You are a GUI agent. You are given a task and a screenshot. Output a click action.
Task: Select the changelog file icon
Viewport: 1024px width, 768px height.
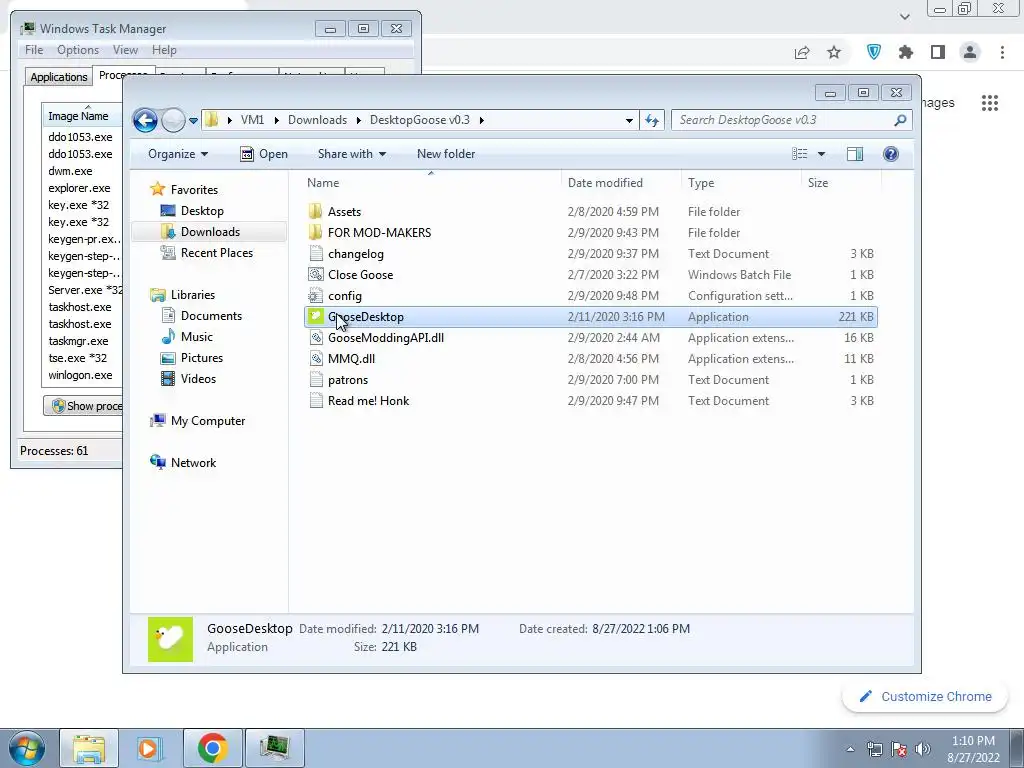pyautogui.click(x=316, y=254)
